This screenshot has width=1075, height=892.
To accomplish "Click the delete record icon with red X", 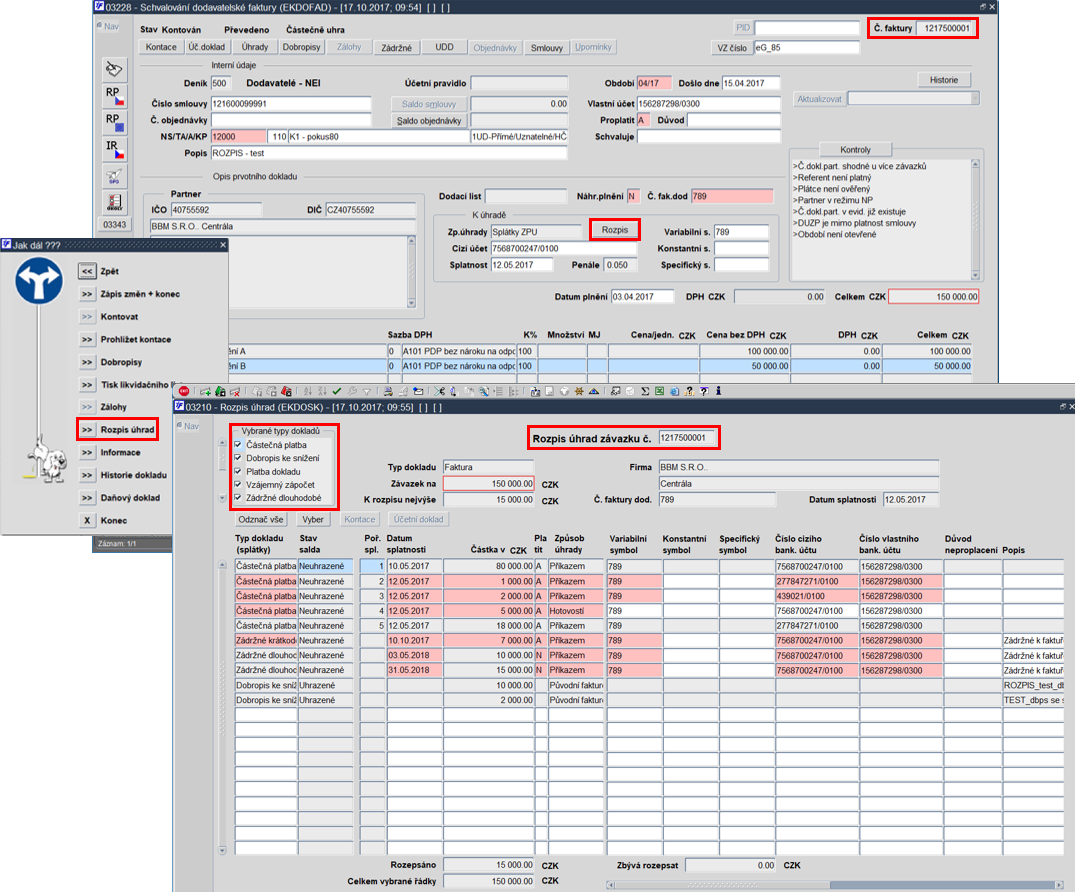I will coord(235,391).
